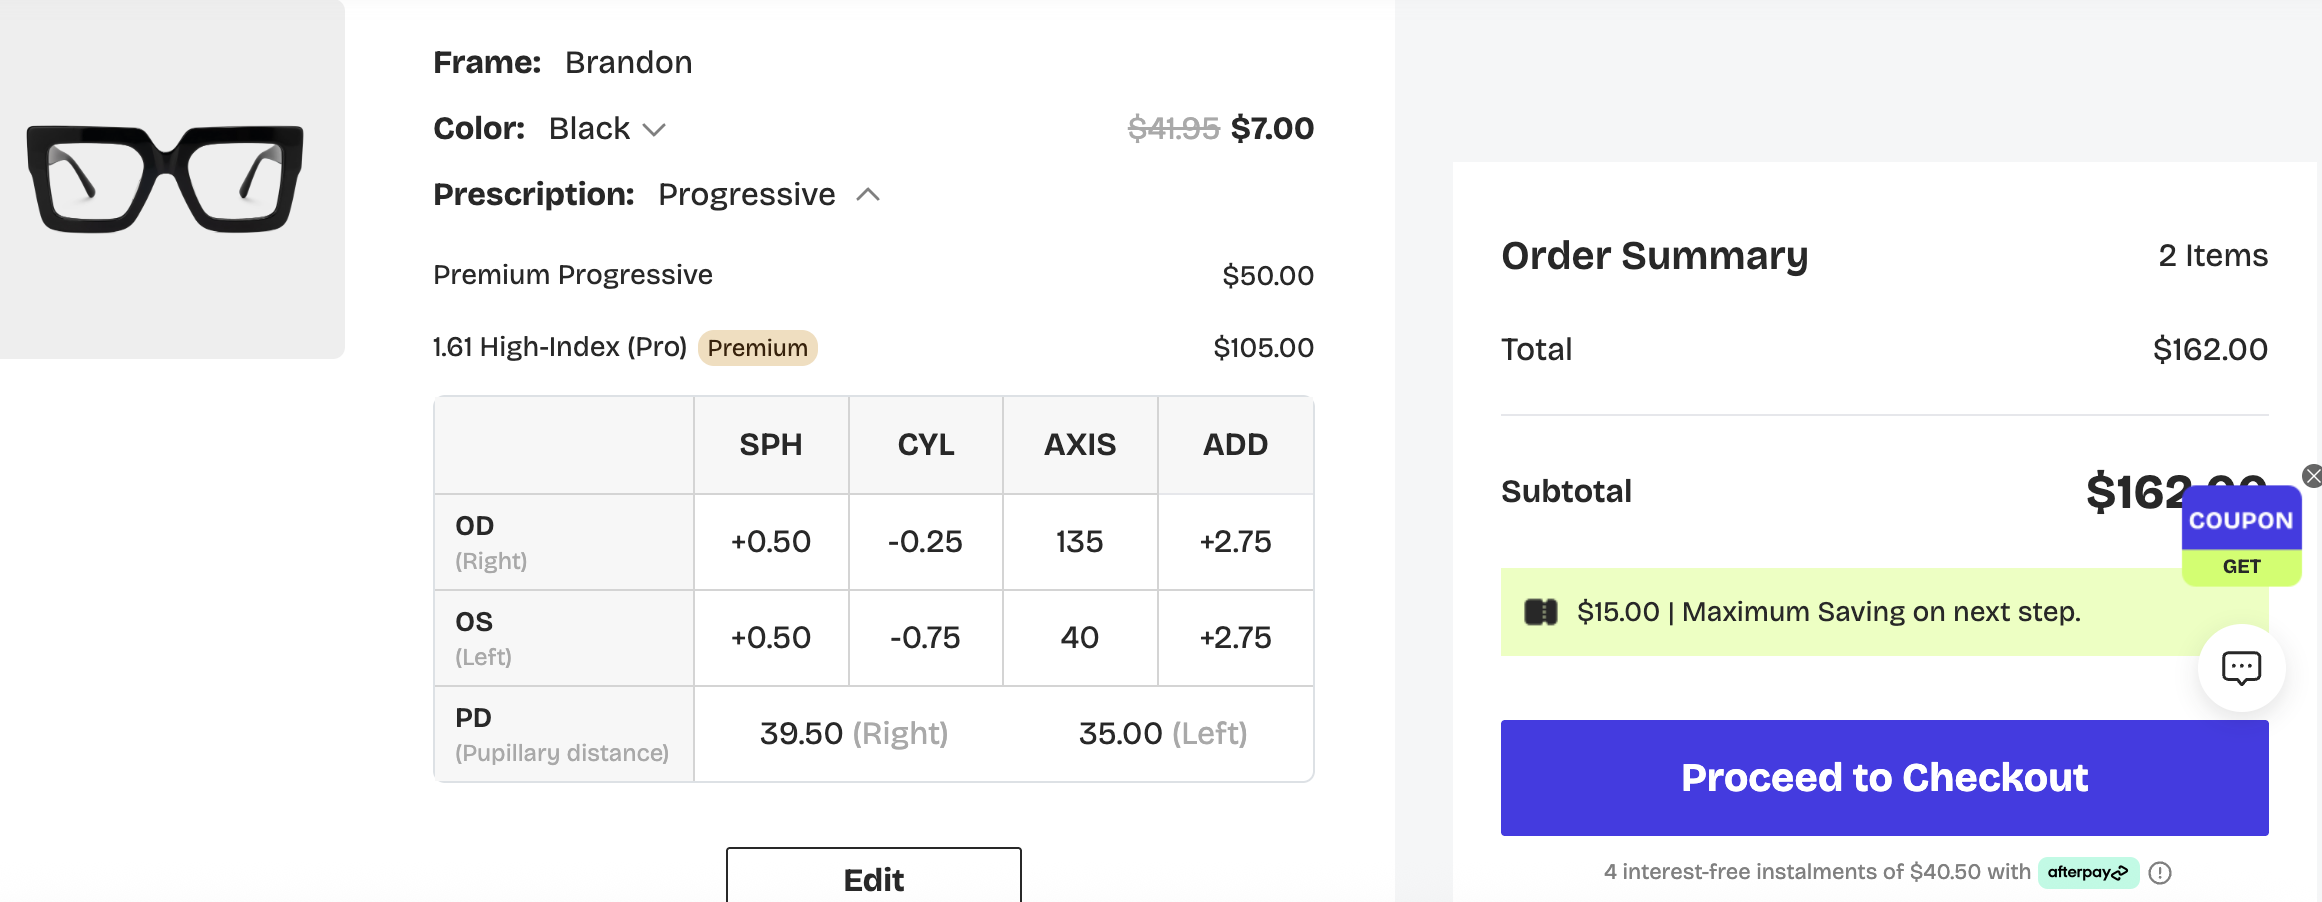Open the live chat bubble icon

(2241, 668)
